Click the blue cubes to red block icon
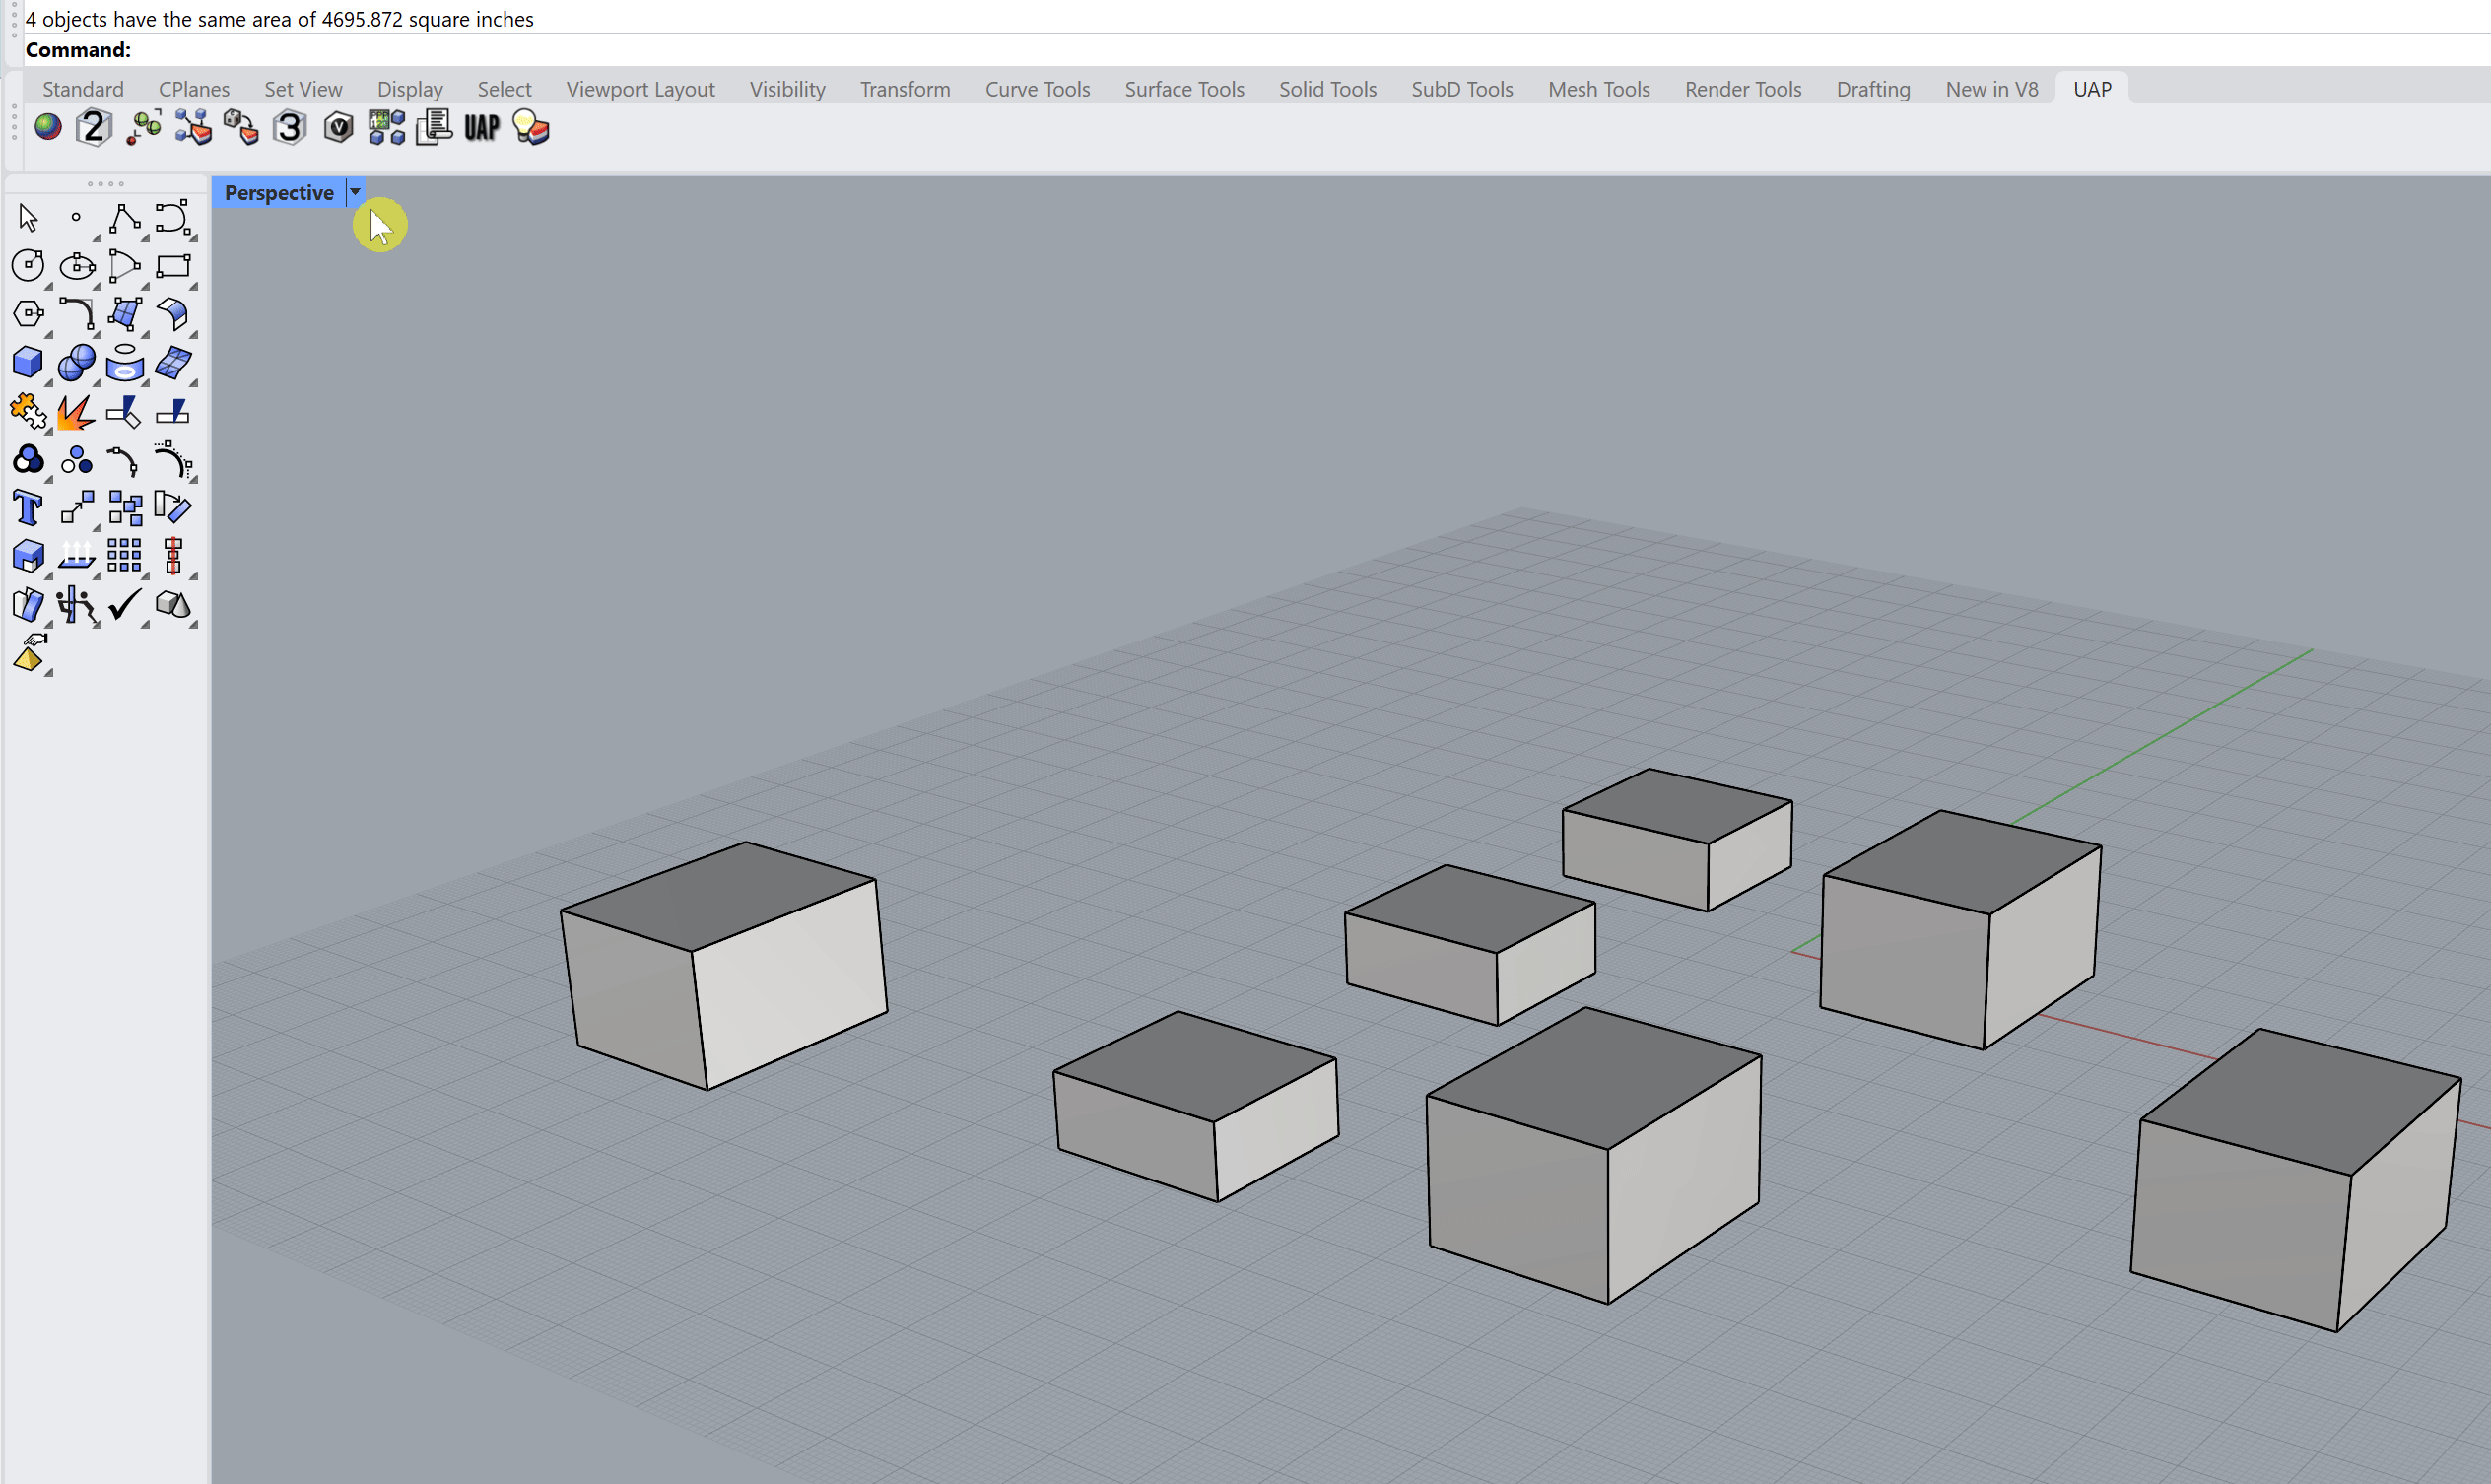This screenshot has height=1484, width=2491. tap(193, 128)
